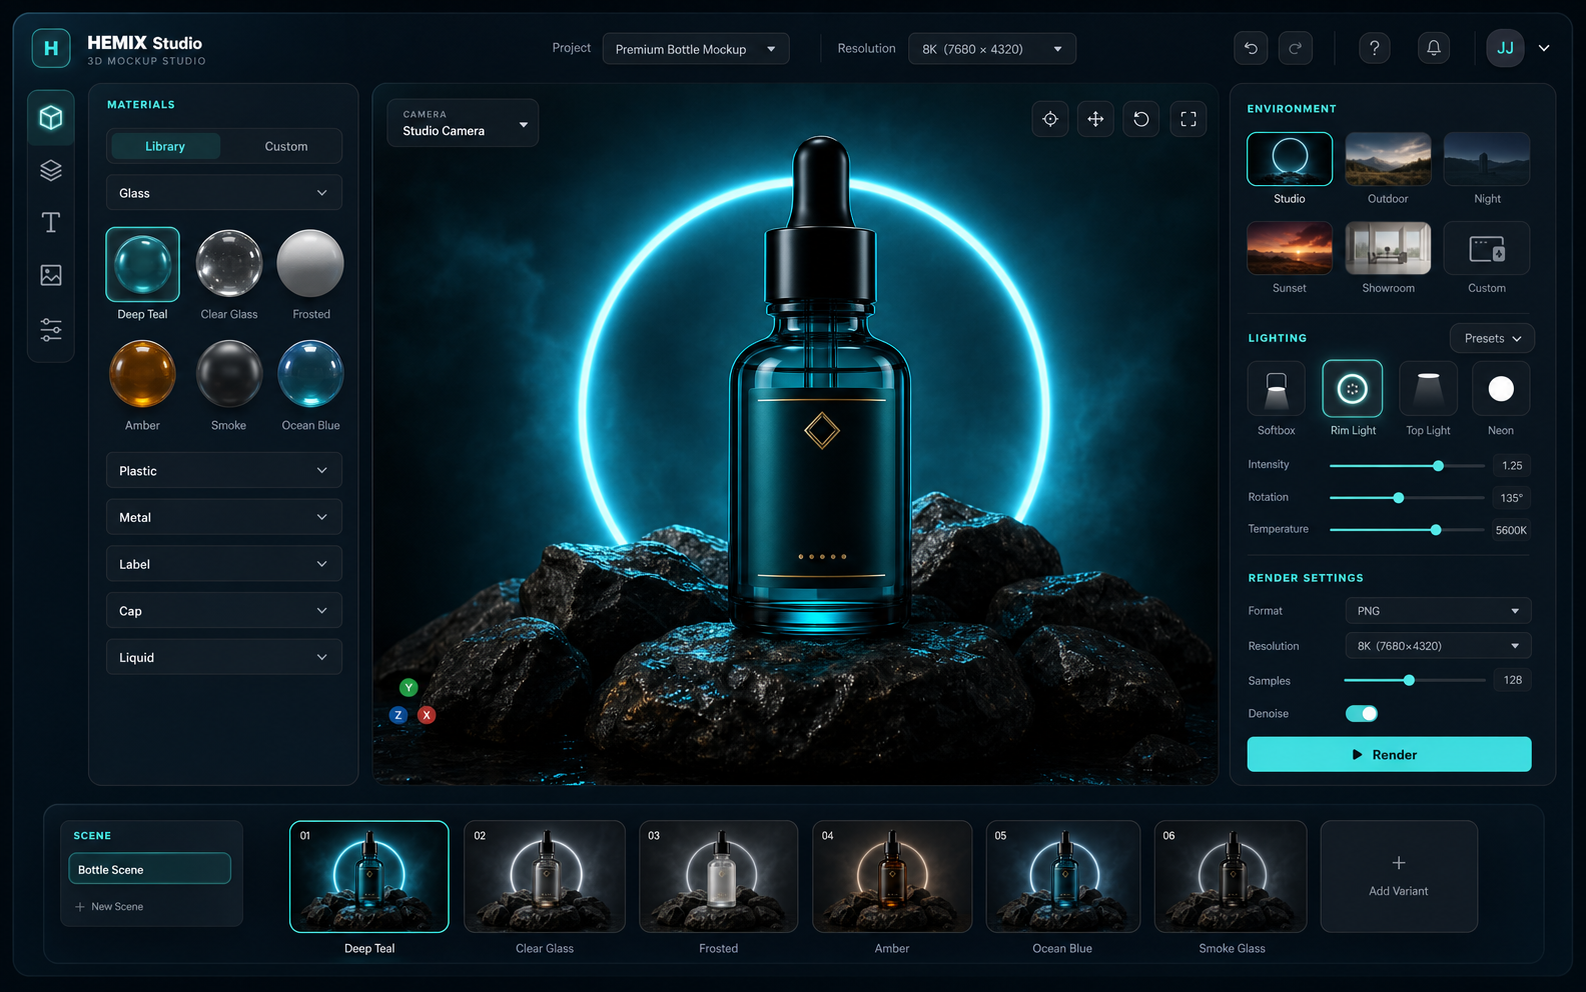Click the blue Z axis gizmo

[398, 715]
